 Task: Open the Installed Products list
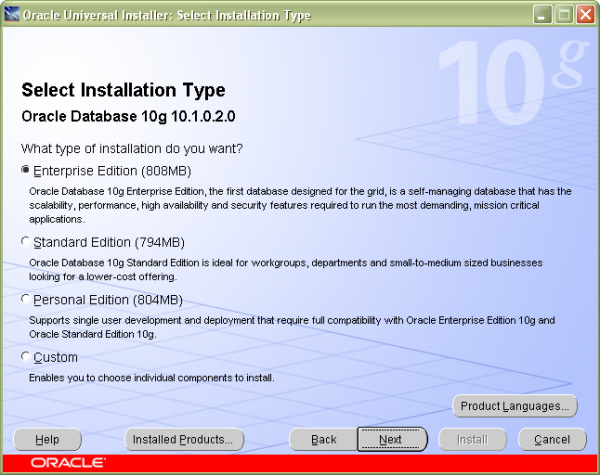pos(184,439)
